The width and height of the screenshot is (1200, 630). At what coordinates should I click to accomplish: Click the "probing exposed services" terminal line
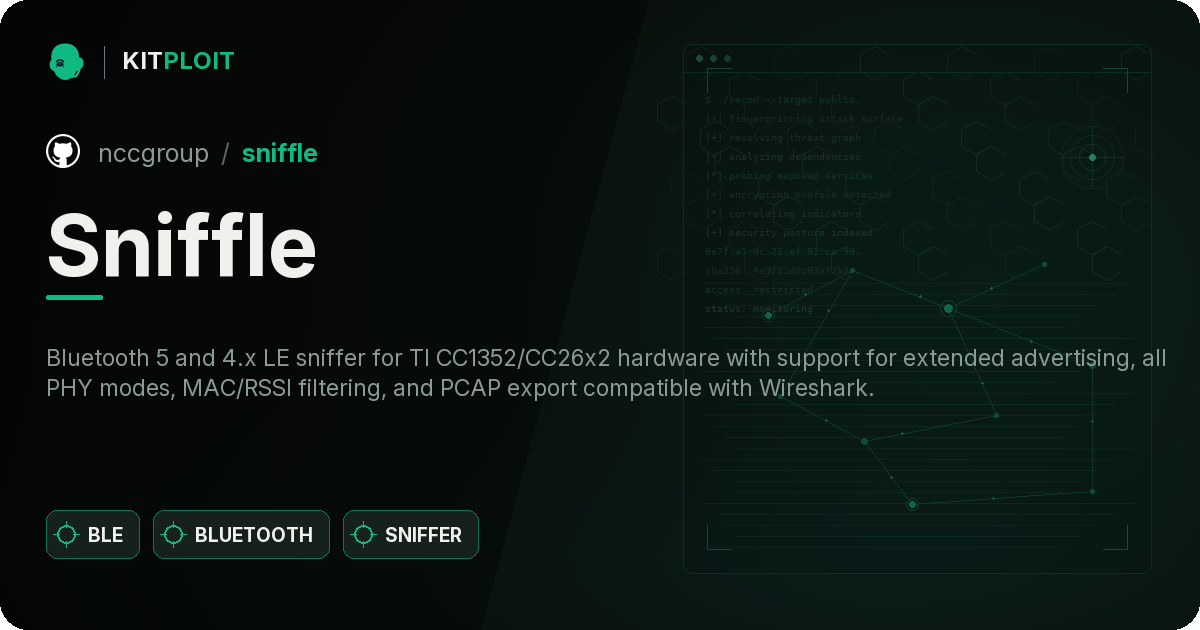789,176
